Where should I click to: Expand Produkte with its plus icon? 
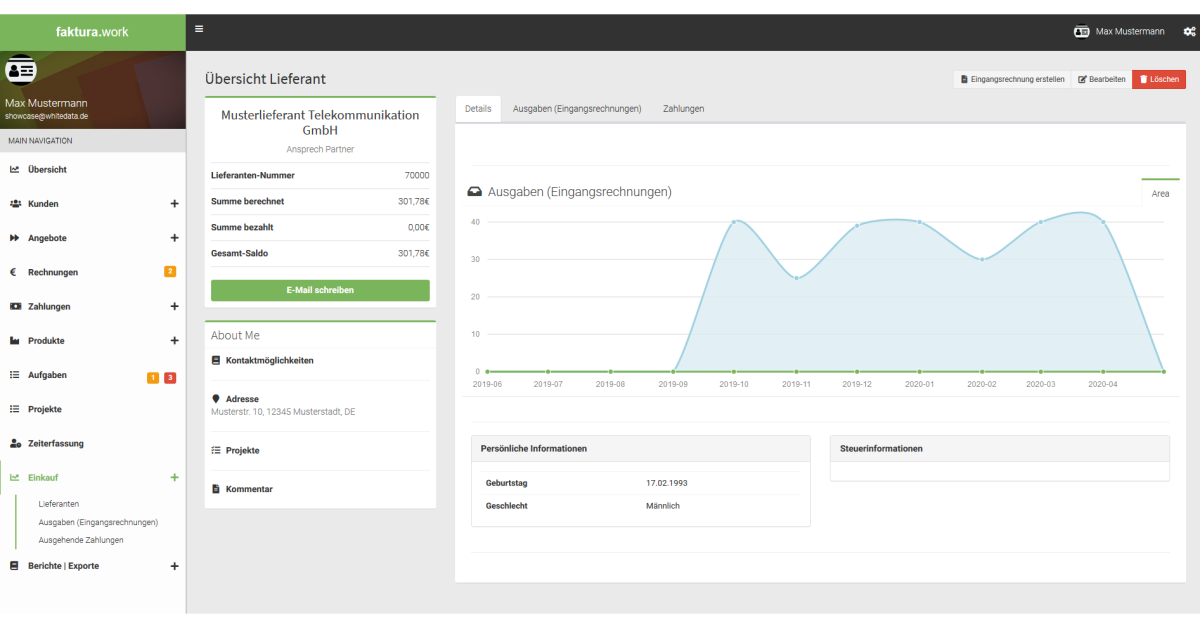174,341
